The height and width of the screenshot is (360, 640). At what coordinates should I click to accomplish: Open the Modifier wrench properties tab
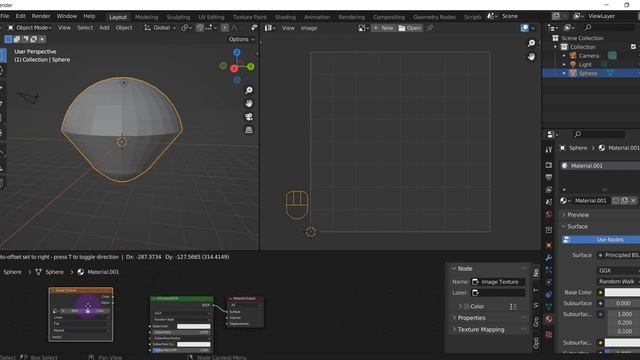coord(549,258)
